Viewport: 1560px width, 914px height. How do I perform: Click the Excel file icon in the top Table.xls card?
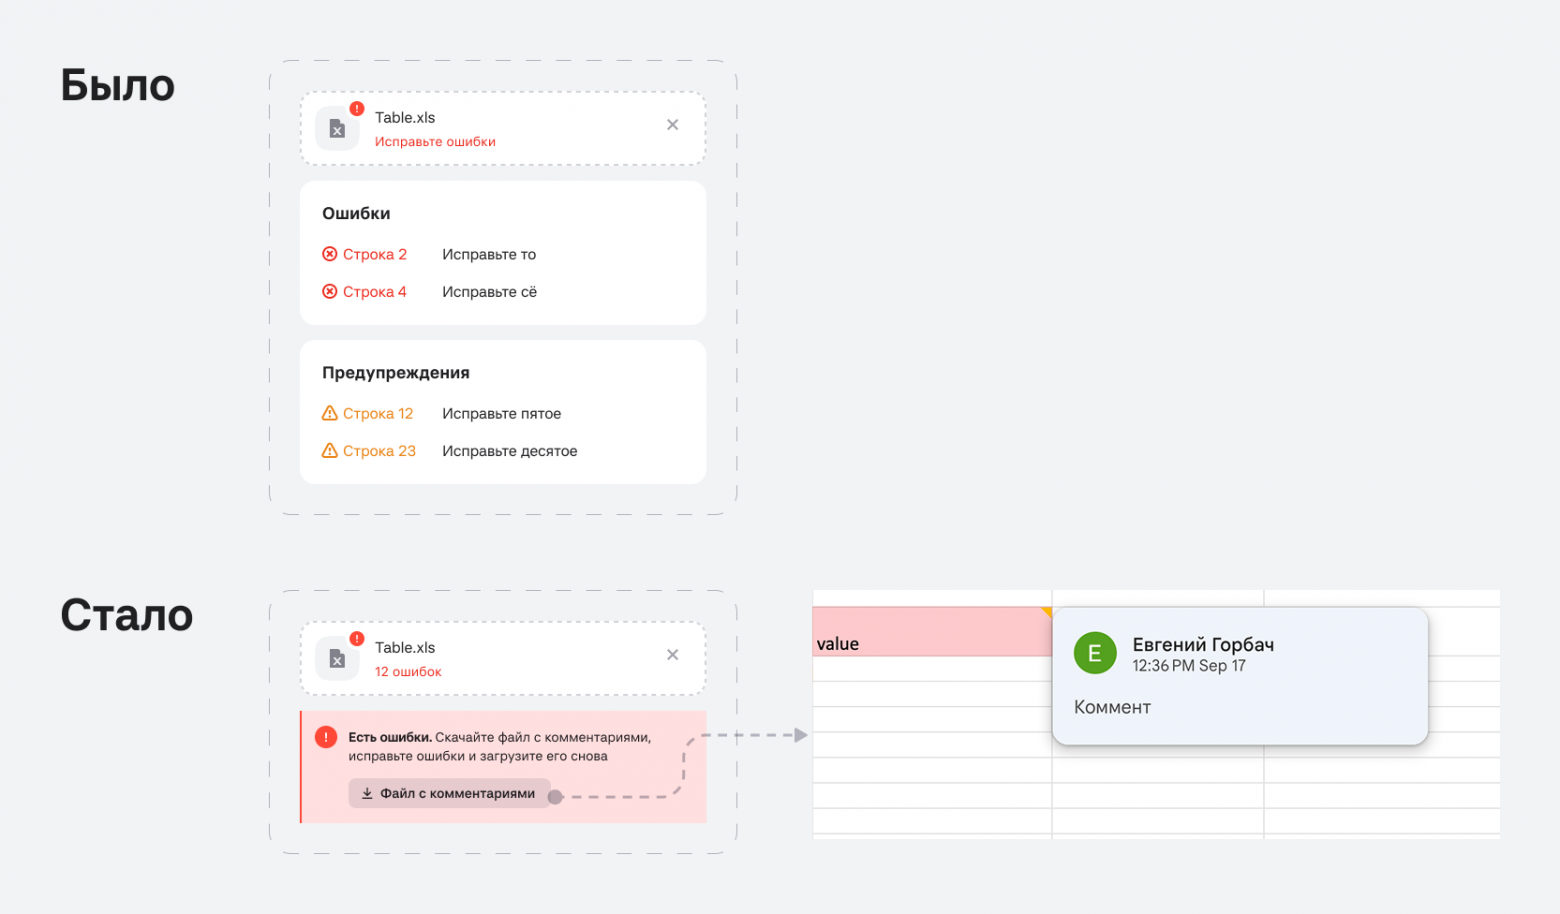point(337,129)
